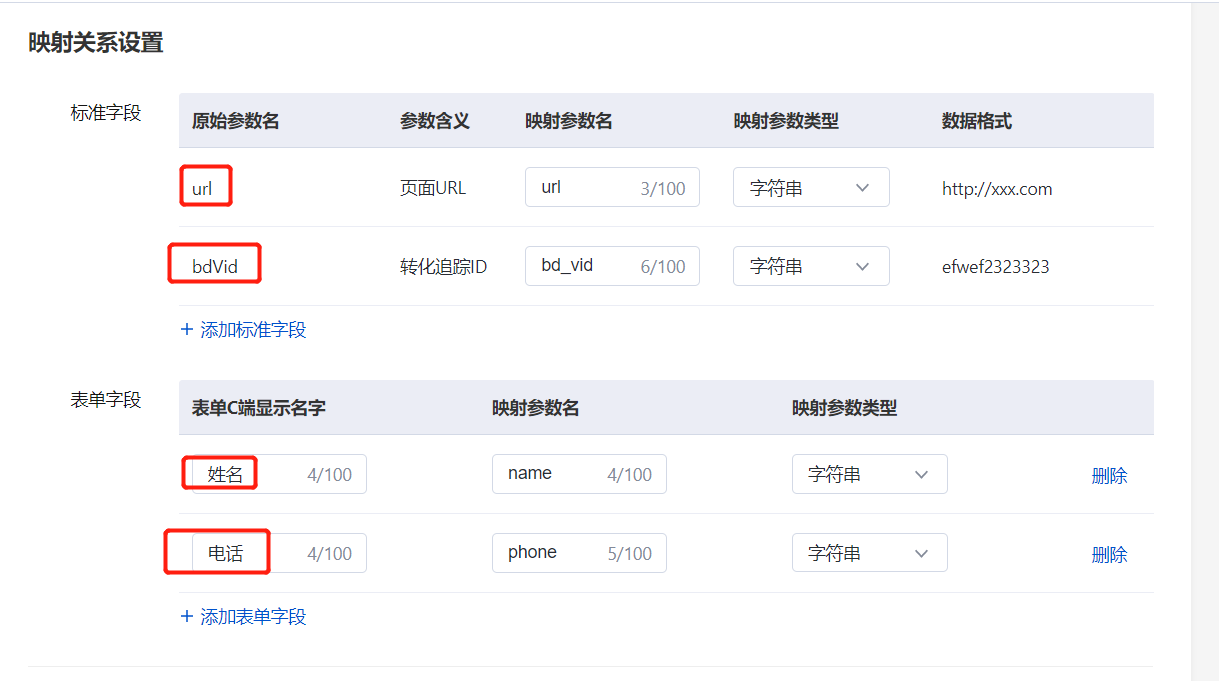
Task: Delete the 电话 form field row
Action: point(1109,554)
